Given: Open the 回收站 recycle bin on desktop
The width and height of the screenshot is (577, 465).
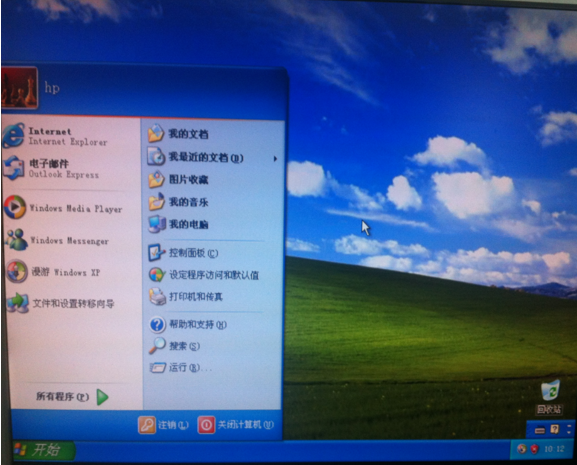Looking at the screenshot, I should click(550, 397).
